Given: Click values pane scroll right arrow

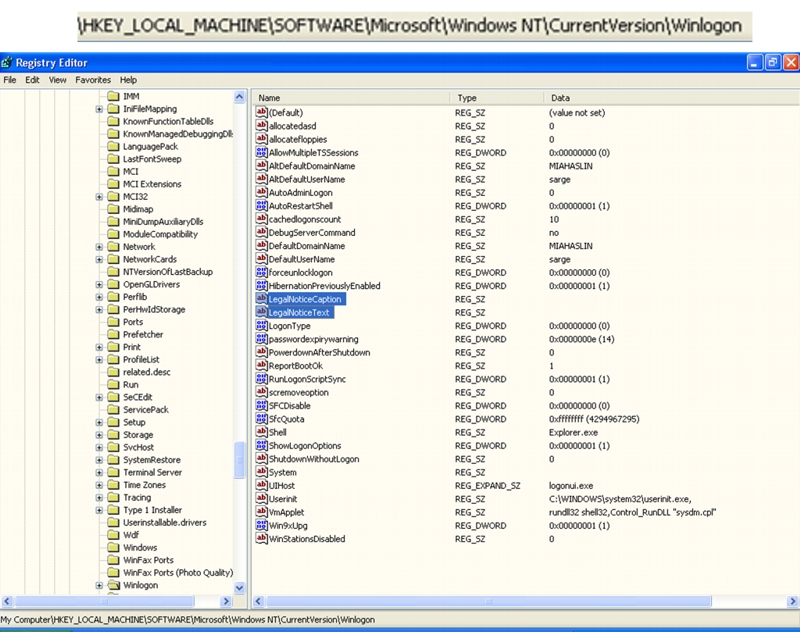Looking at the screenshot, I should point(793,601).
